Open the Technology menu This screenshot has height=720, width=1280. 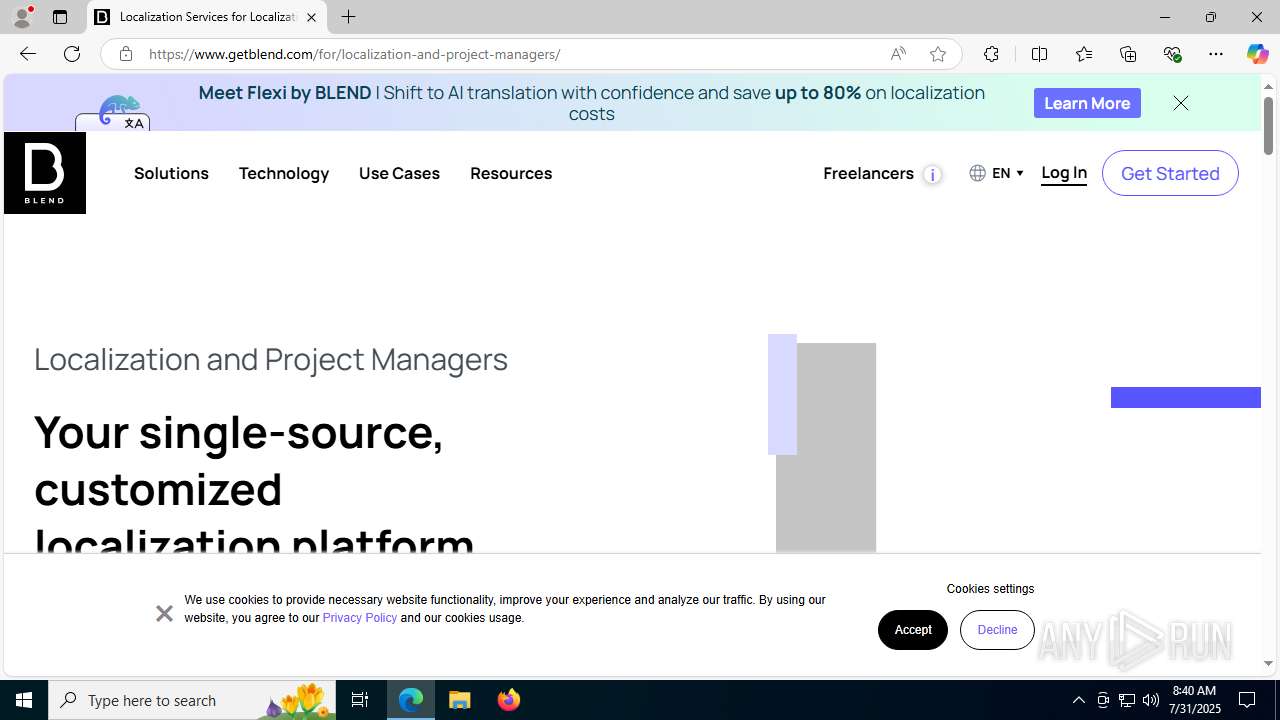[x=284, y=173]
